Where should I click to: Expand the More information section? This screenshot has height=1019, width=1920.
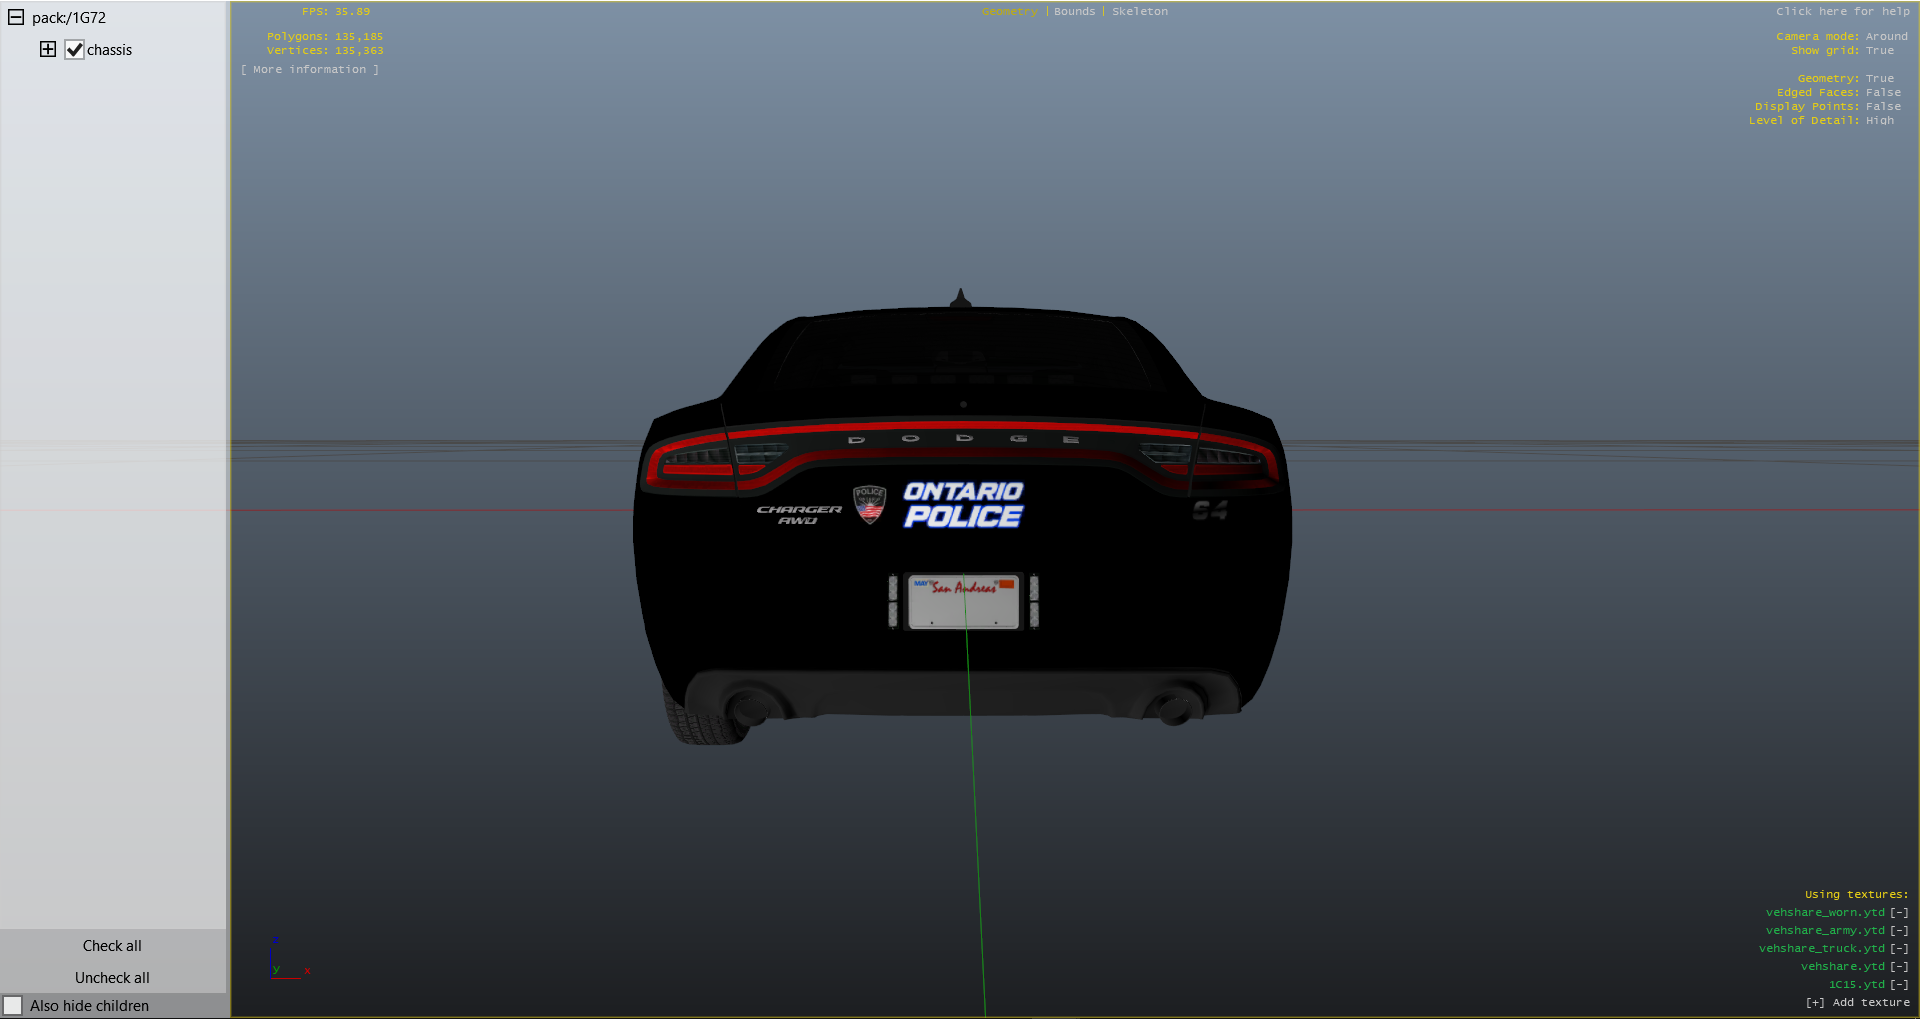pyautogui.click(x=310, y=69)
